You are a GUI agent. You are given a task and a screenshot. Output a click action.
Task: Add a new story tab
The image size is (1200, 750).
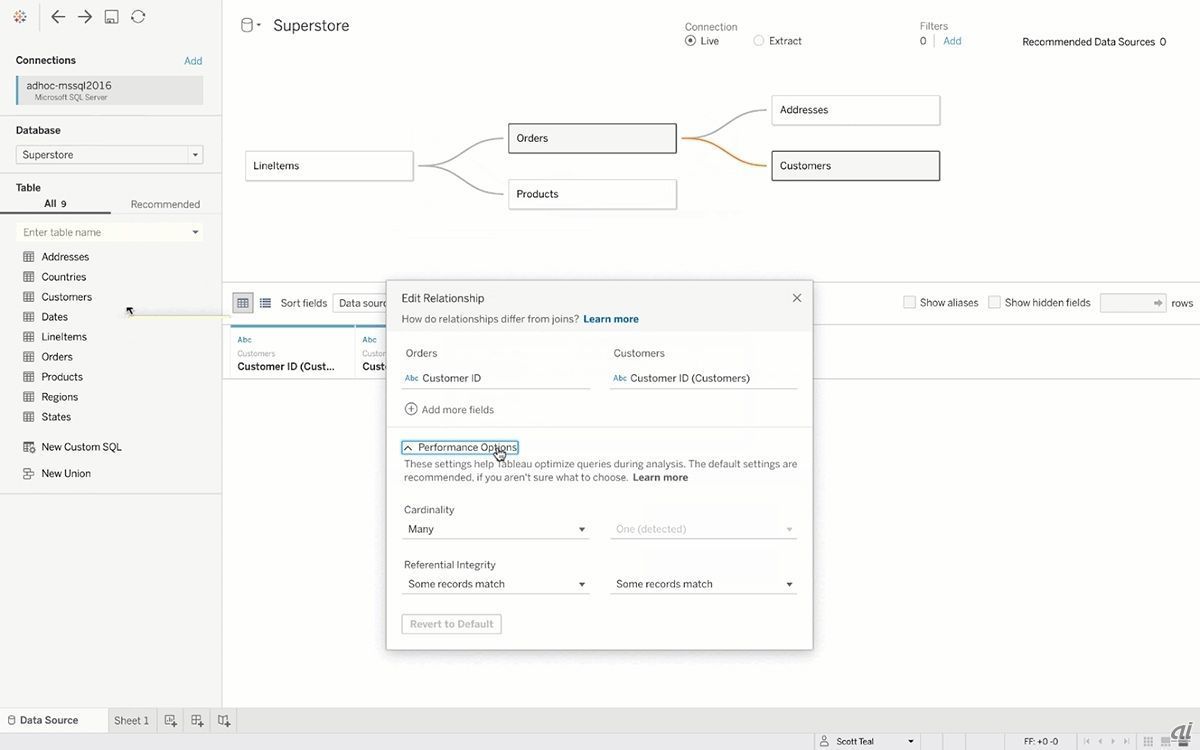pos(224,720)
